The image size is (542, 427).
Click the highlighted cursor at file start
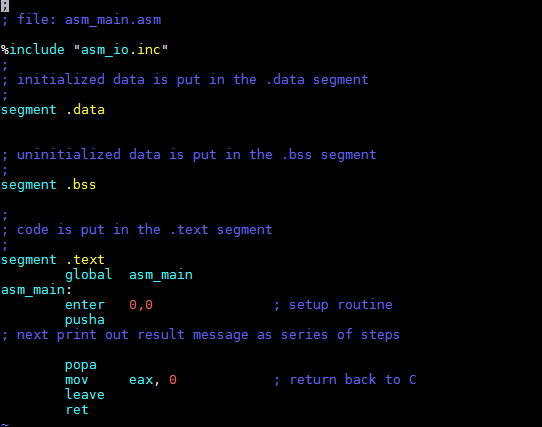click(4, 6)
